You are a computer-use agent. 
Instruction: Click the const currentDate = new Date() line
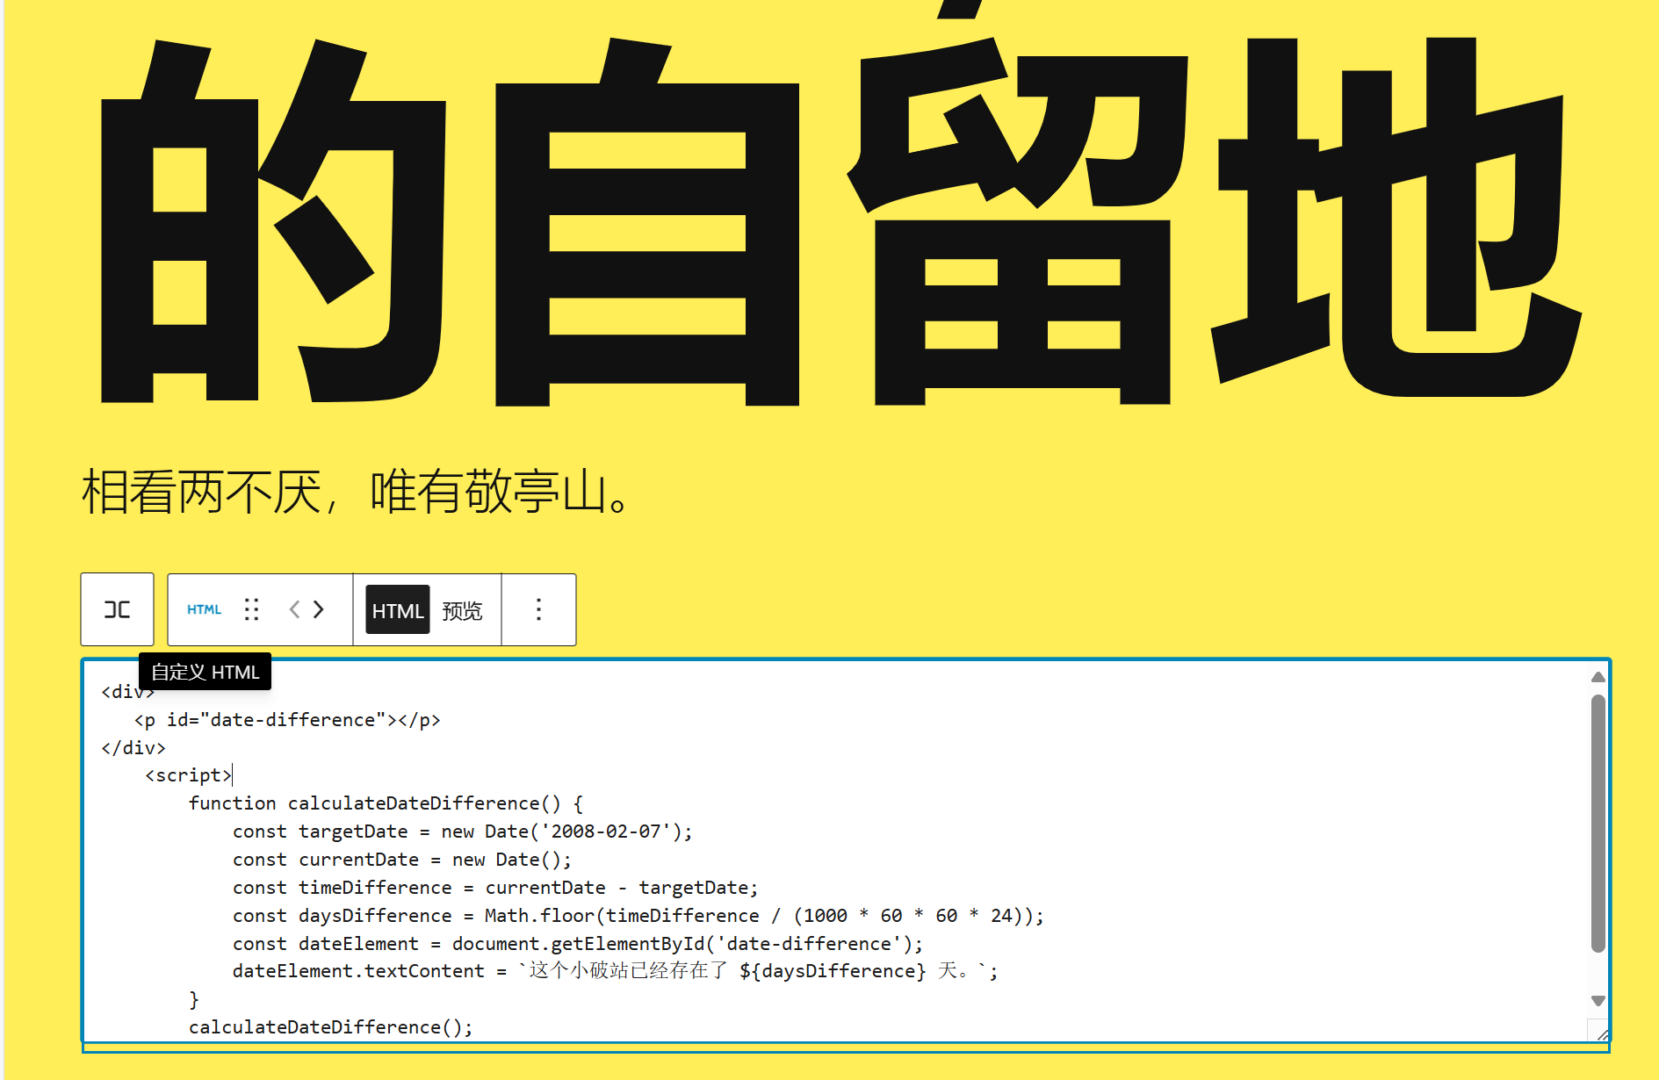(402, 860)
